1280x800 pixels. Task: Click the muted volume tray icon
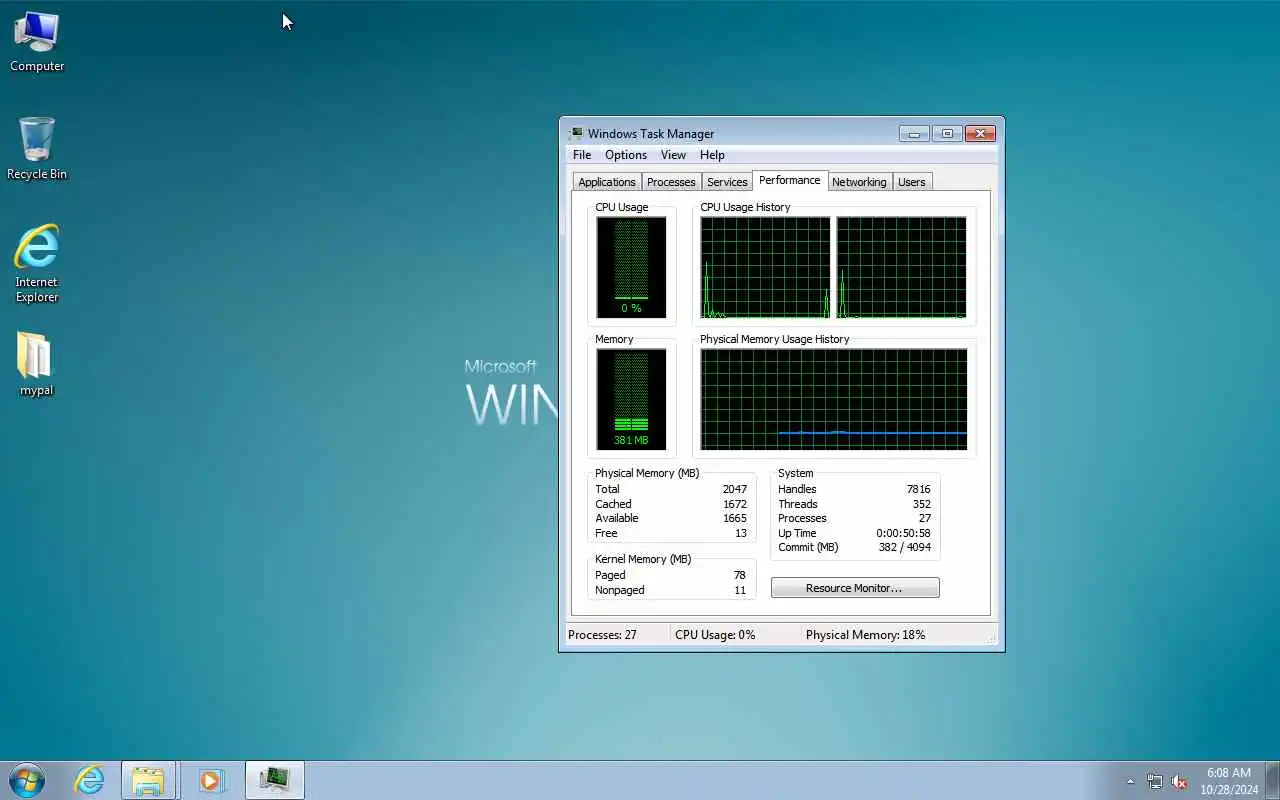pos(1179,781)
